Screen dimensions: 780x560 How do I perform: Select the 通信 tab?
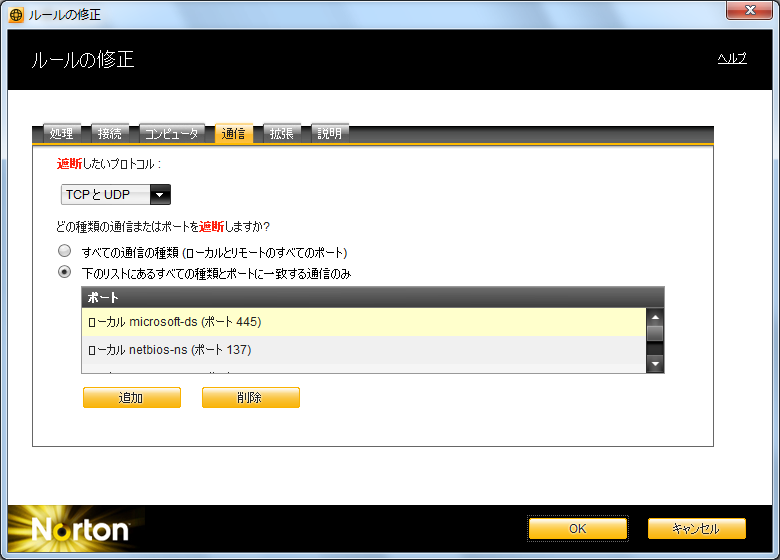[234, 133]
